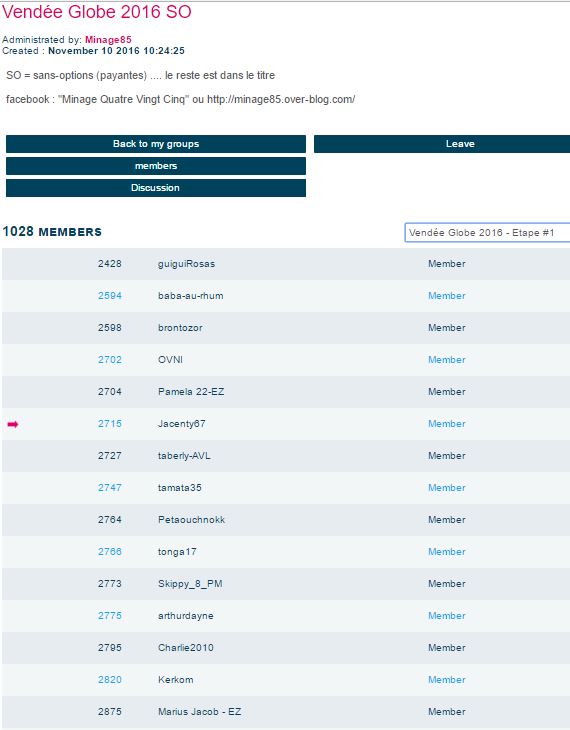The width and height of the screenshot is (570, 730).
Task: Select rank 2766 for tonga17
Action: 109,552
